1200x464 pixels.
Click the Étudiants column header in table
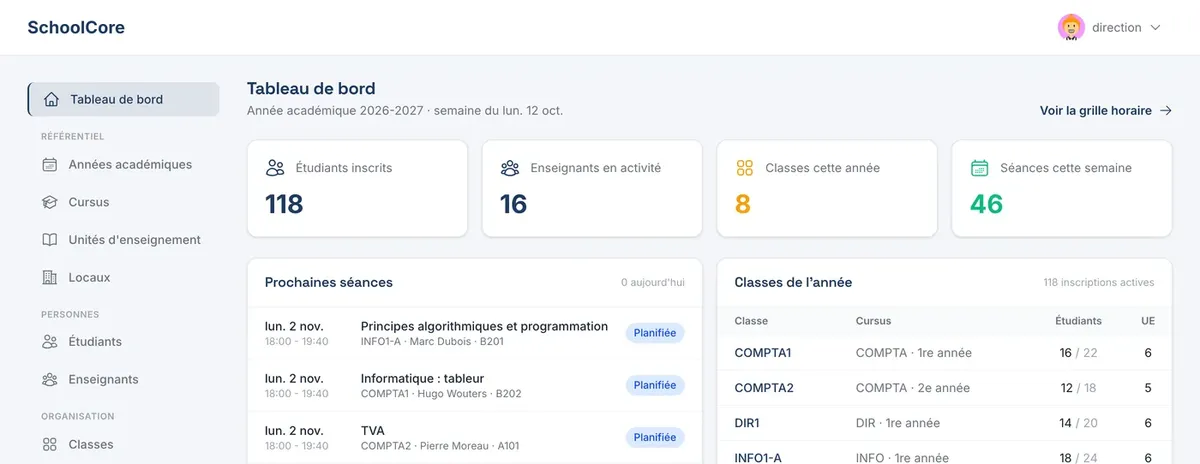[1078, 321]
